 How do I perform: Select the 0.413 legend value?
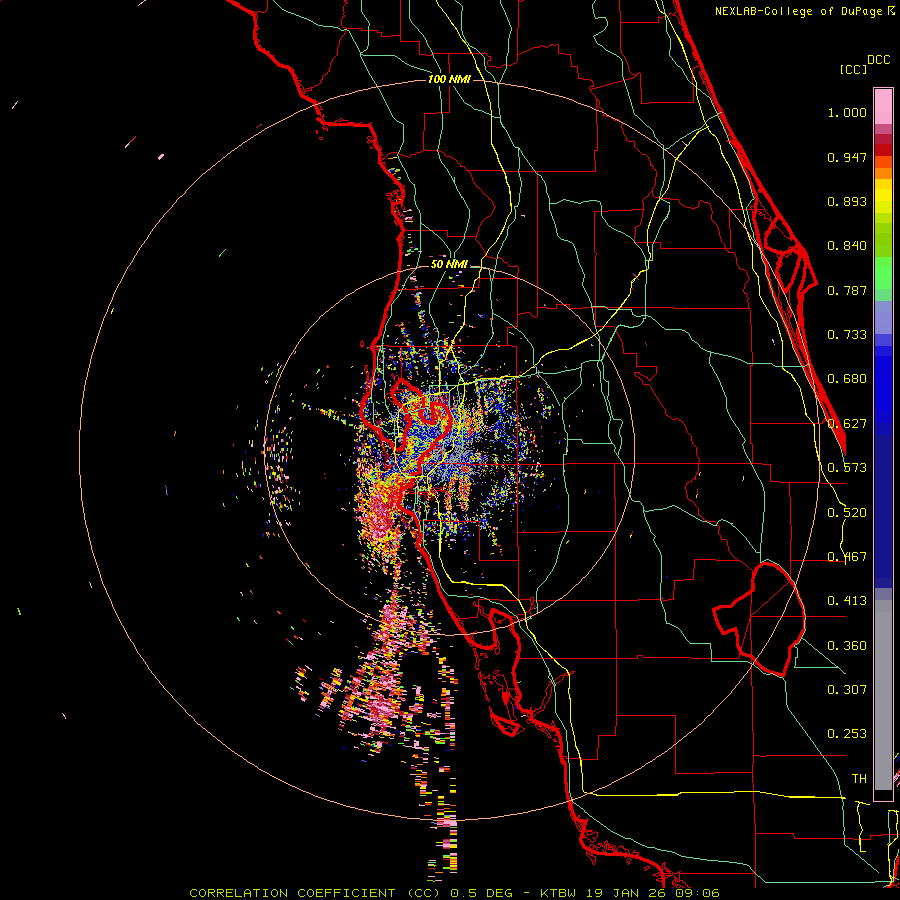(847, 601)
